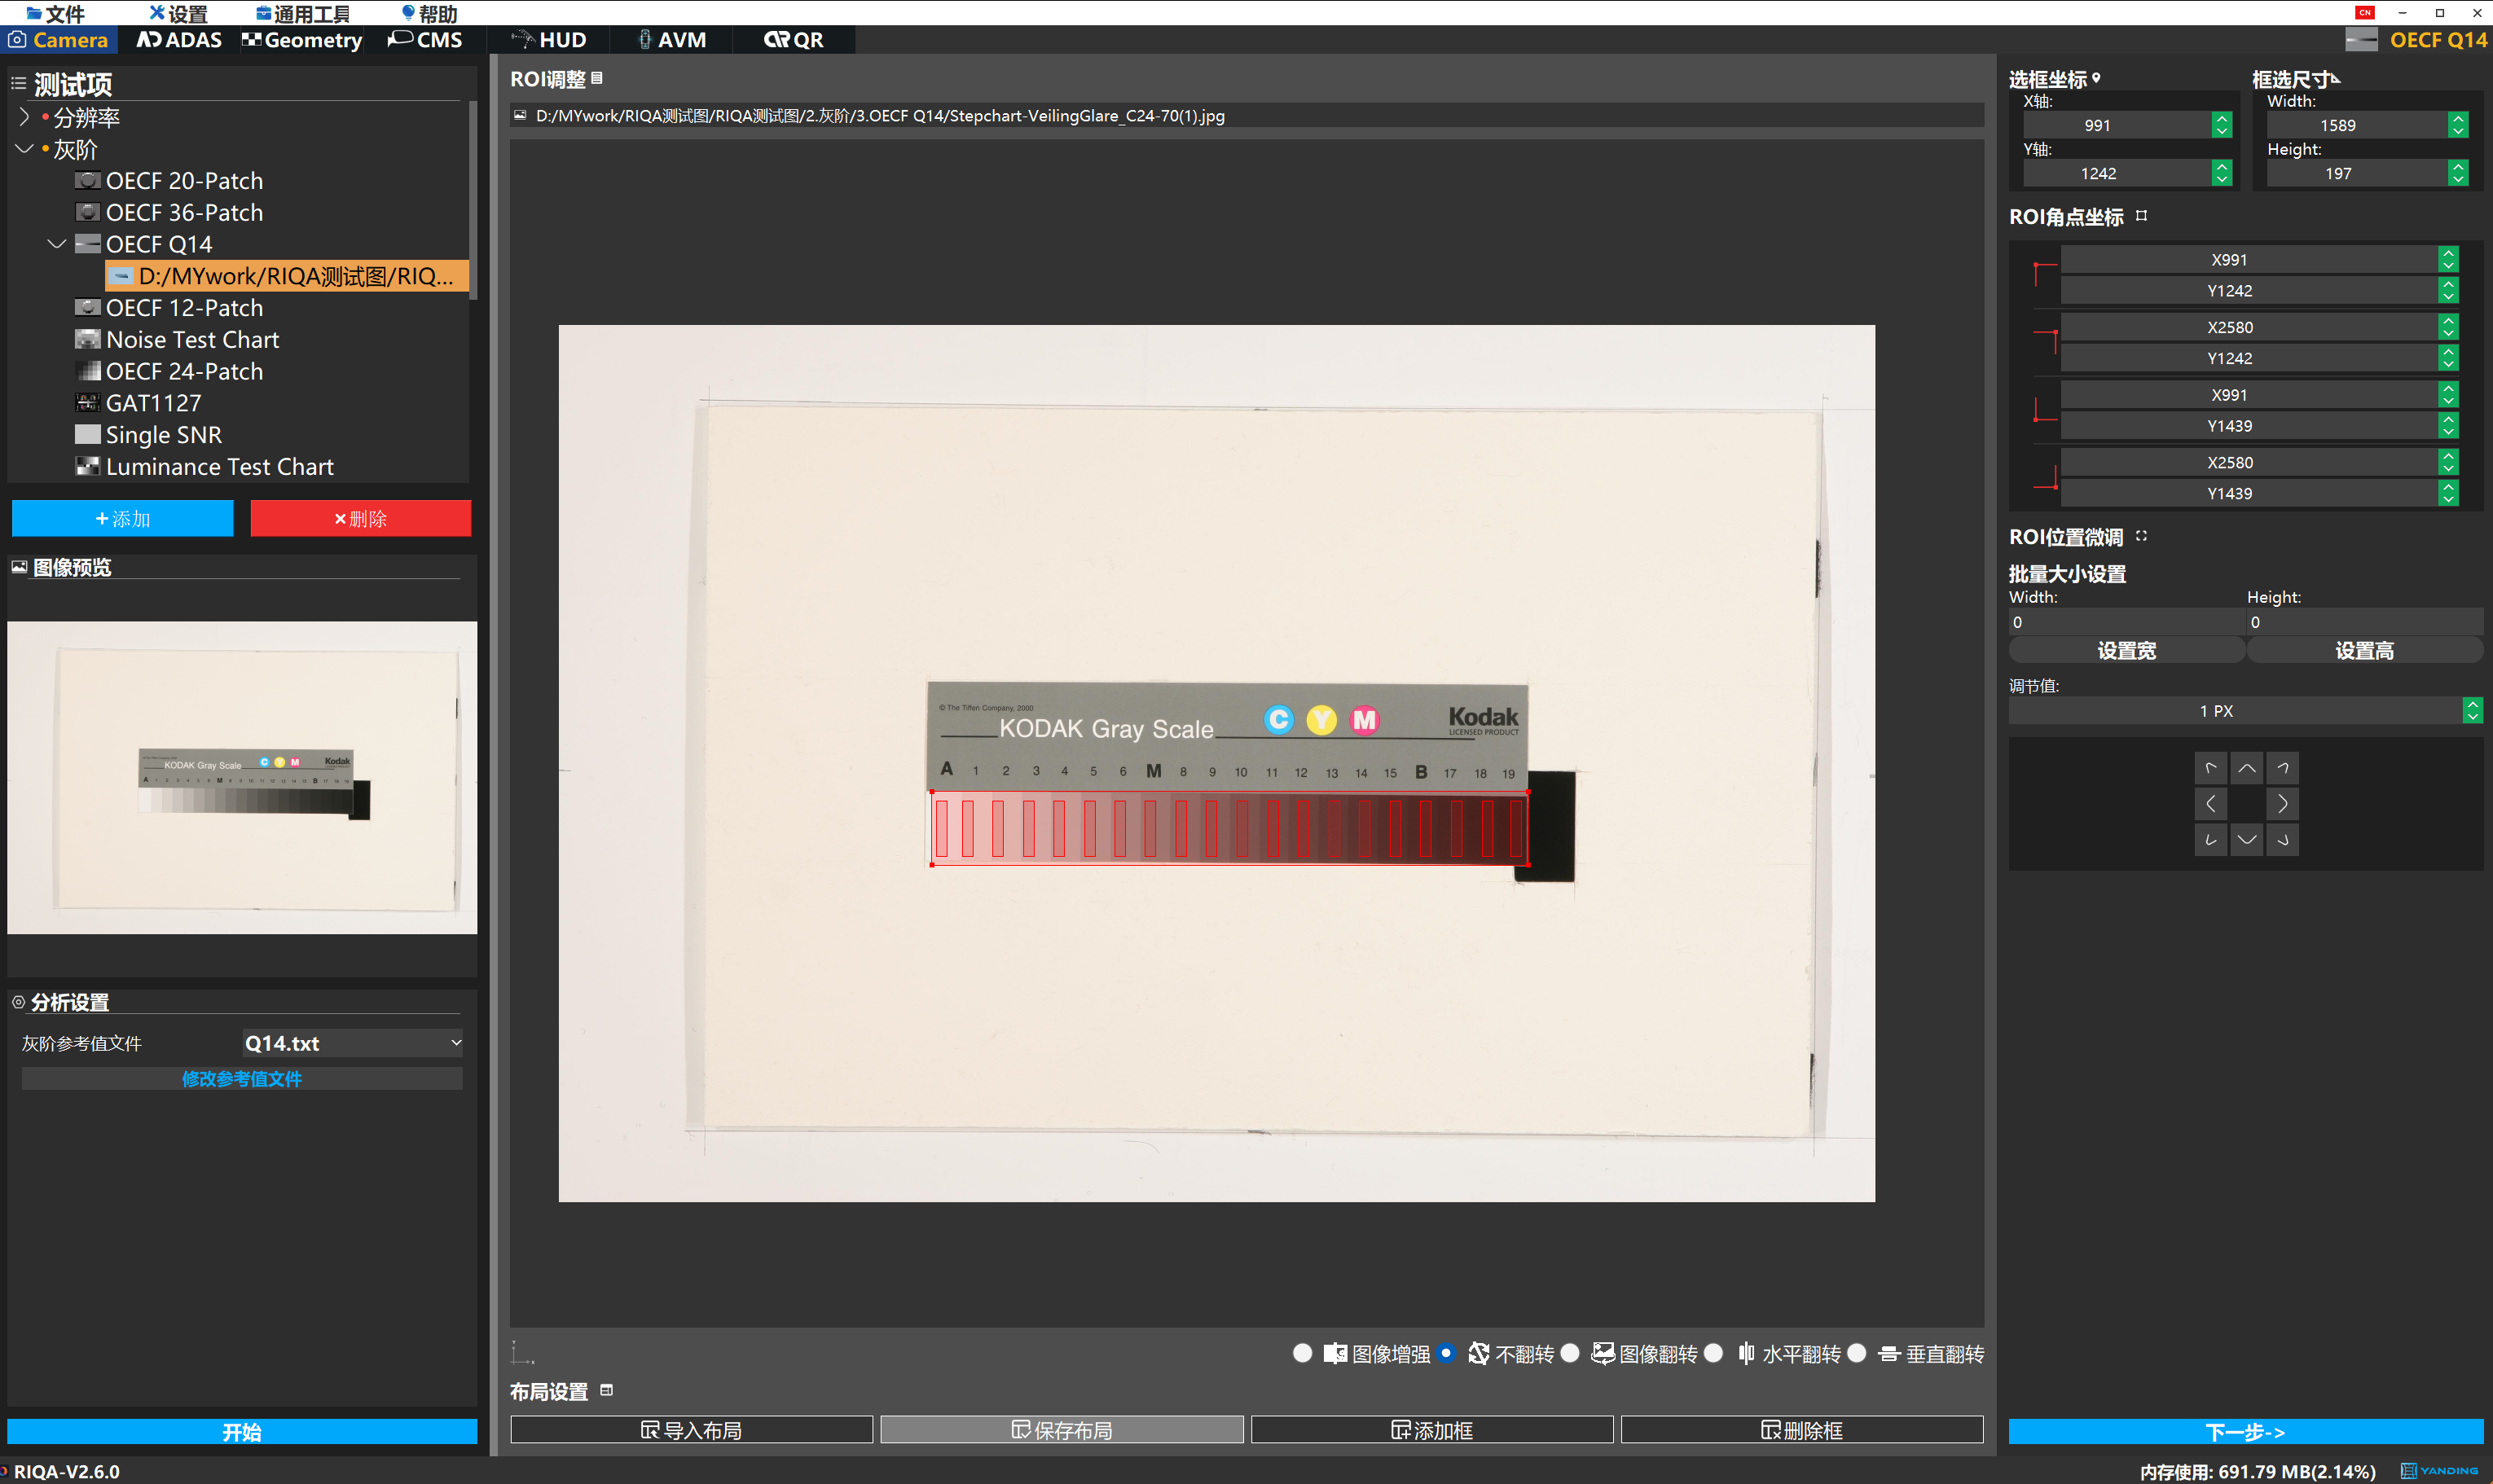Click the red 删除 delete button
Image resolution: width=2493 pixels, height=1484 pixels.
[x=360, y=519]
